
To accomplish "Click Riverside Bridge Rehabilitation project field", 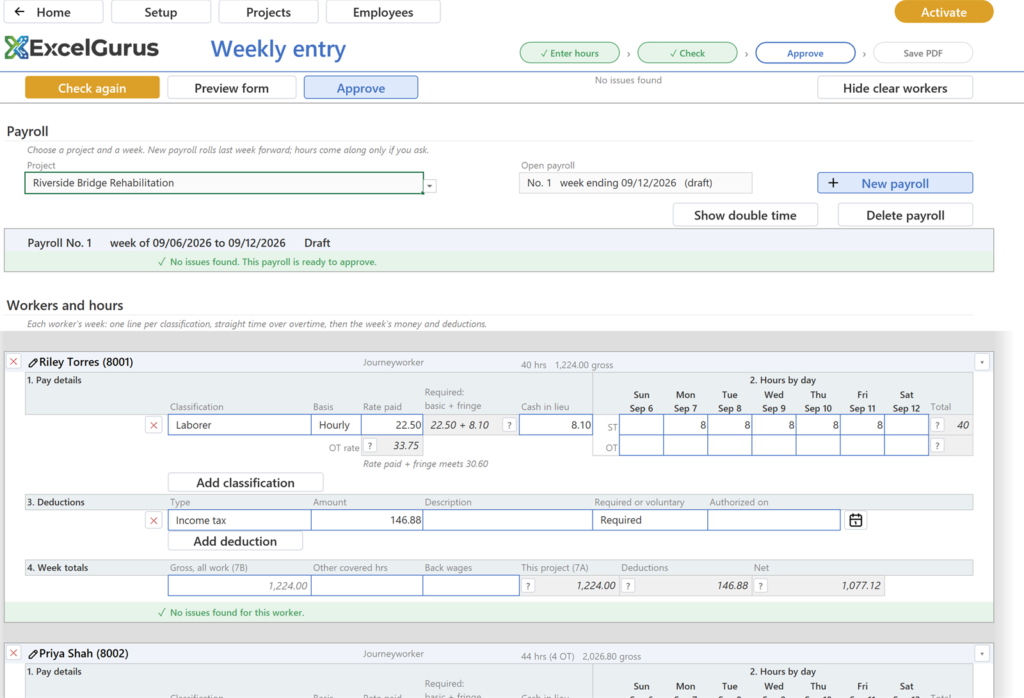I will (224, 183).
